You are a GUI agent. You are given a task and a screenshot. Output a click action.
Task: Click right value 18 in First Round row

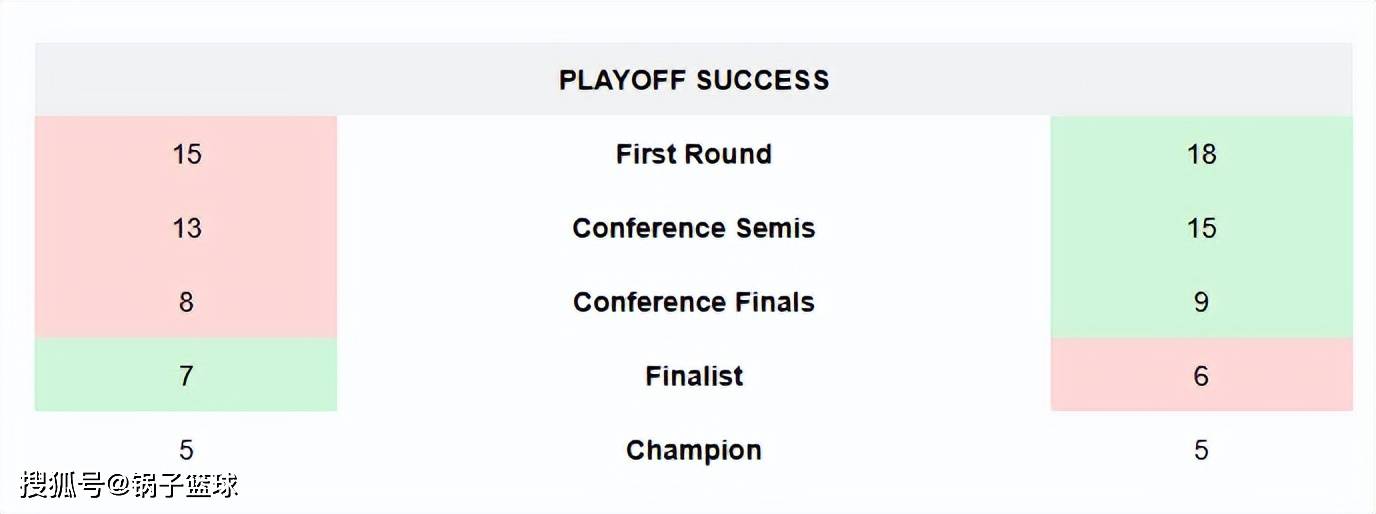coord(1201,154)
